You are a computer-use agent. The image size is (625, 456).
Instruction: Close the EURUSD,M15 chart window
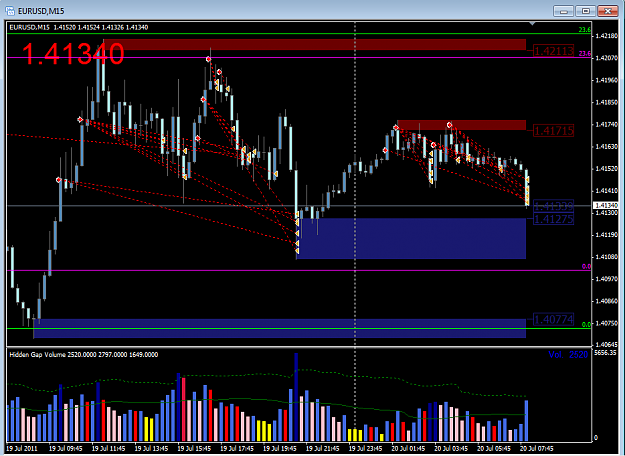[608, 11]
